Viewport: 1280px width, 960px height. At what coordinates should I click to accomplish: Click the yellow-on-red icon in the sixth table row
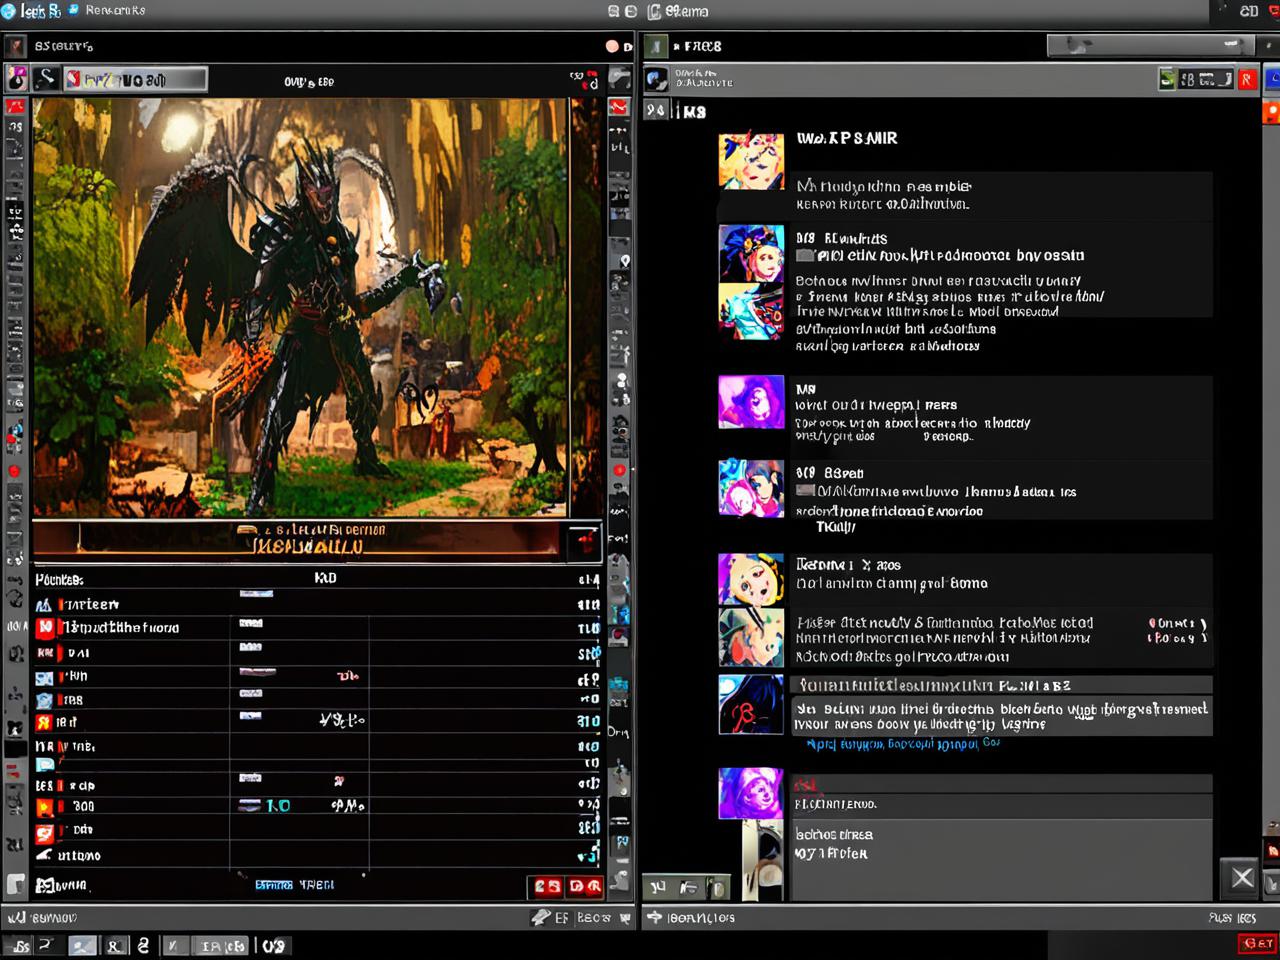tap(44, 722)
